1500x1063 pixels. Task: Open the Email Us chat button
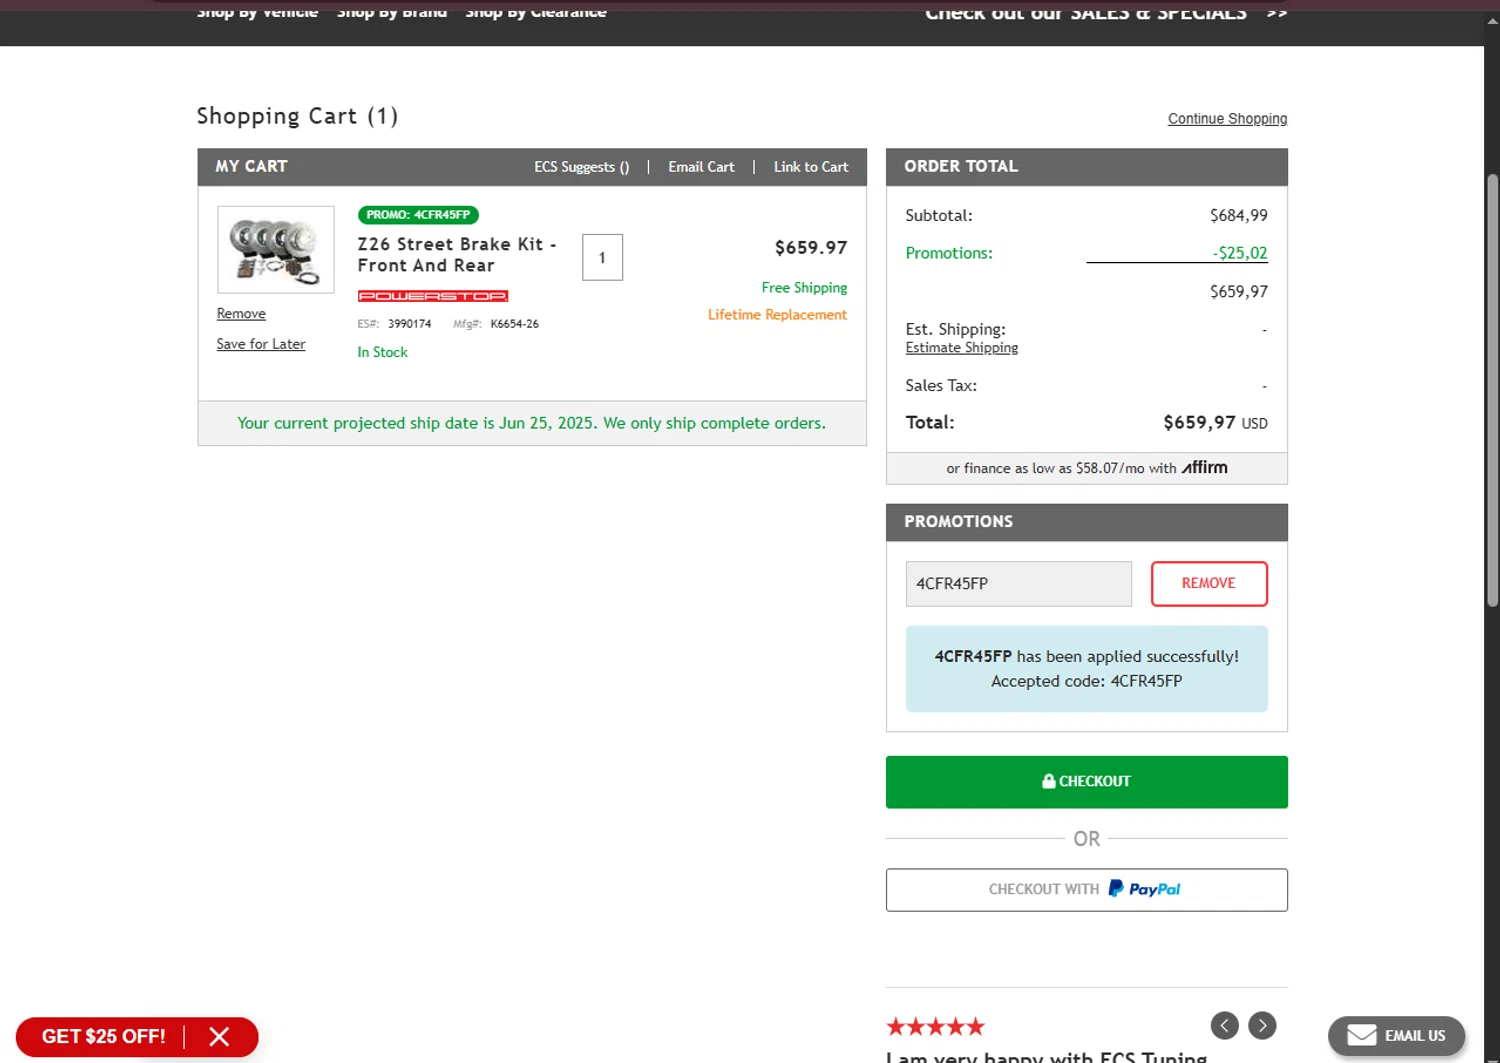[1396, 1036]
